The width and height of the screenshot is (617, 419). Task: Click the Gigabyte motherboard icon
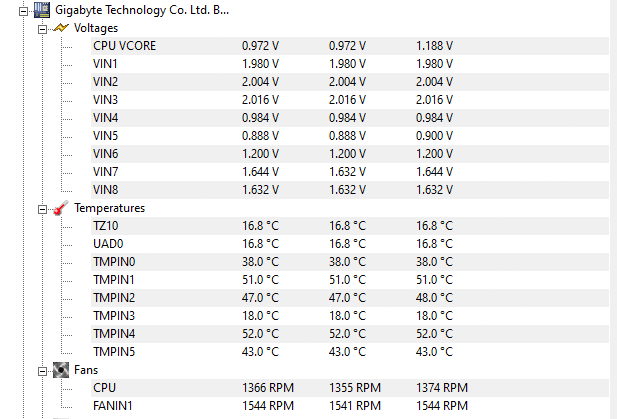pyautogui.click(x=42, y=10)
